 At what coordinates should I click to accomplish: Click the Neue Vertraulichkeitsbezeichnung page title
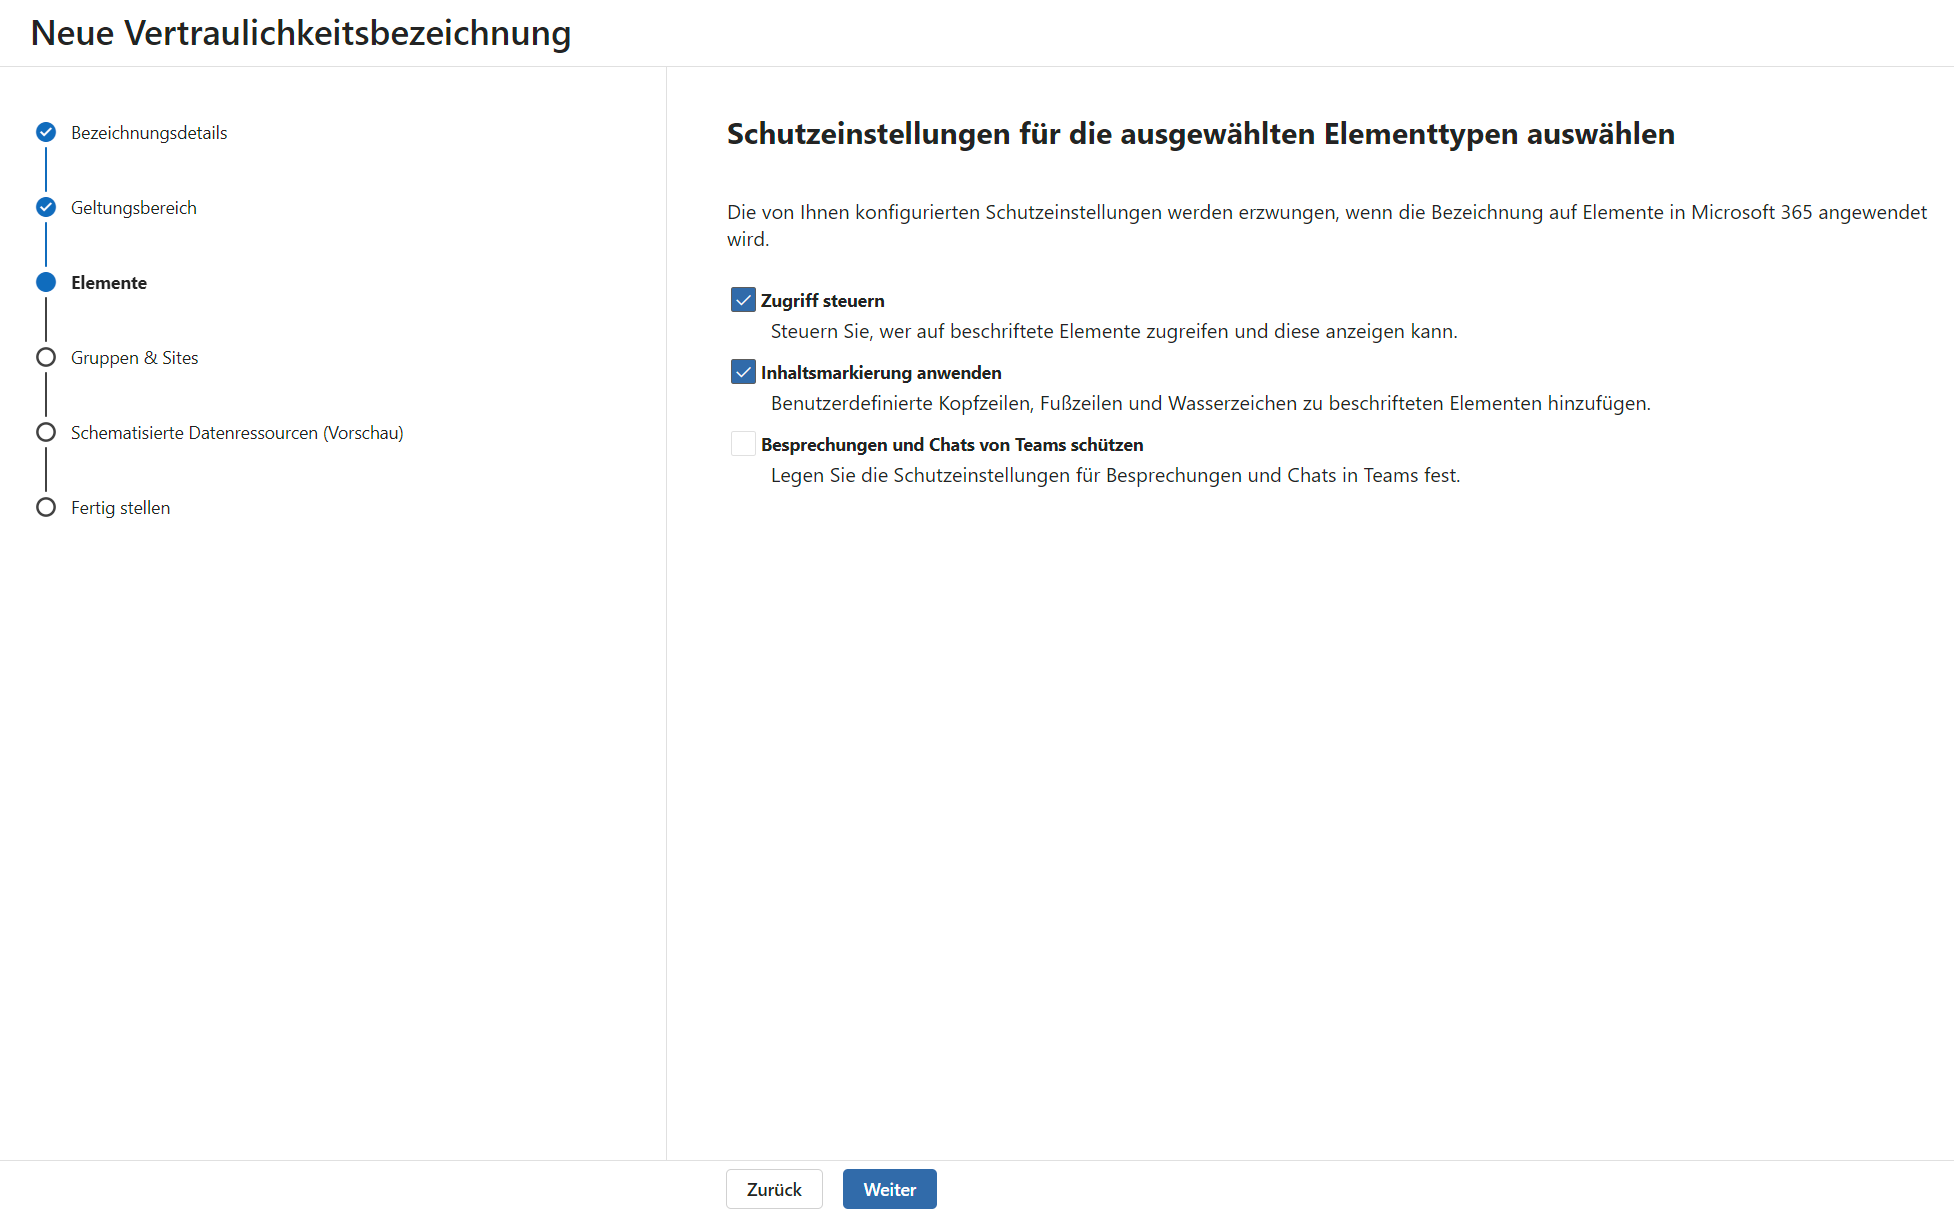pyautogui.click(x=301, y=33)
